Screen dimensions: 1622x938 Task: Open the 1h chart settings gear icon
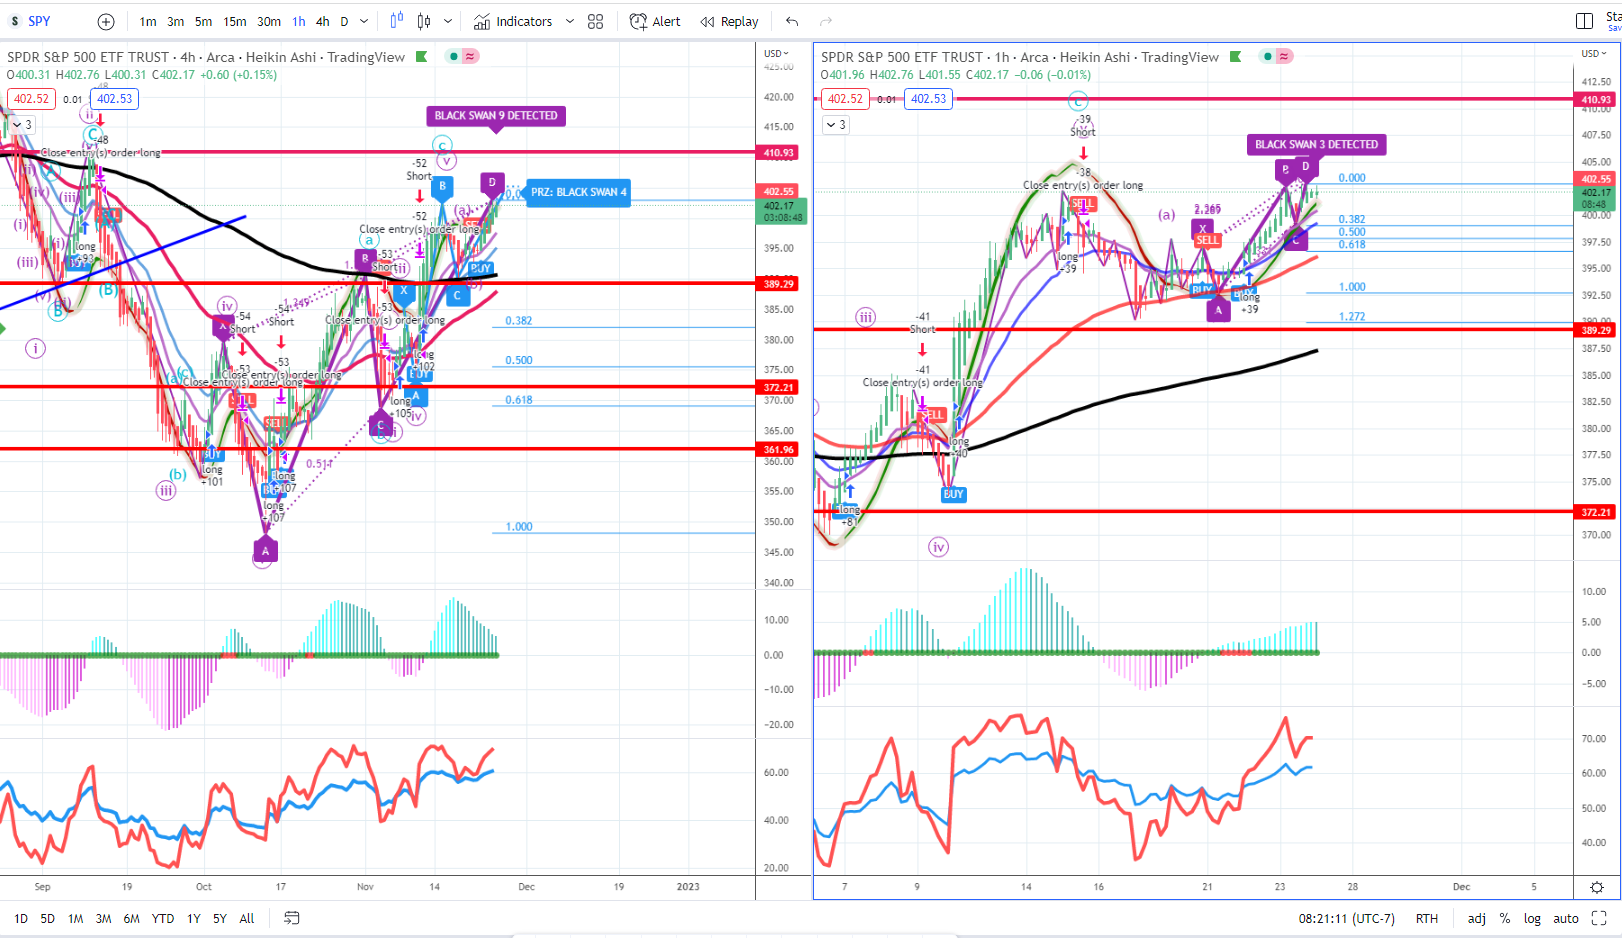coord(1597,887)
